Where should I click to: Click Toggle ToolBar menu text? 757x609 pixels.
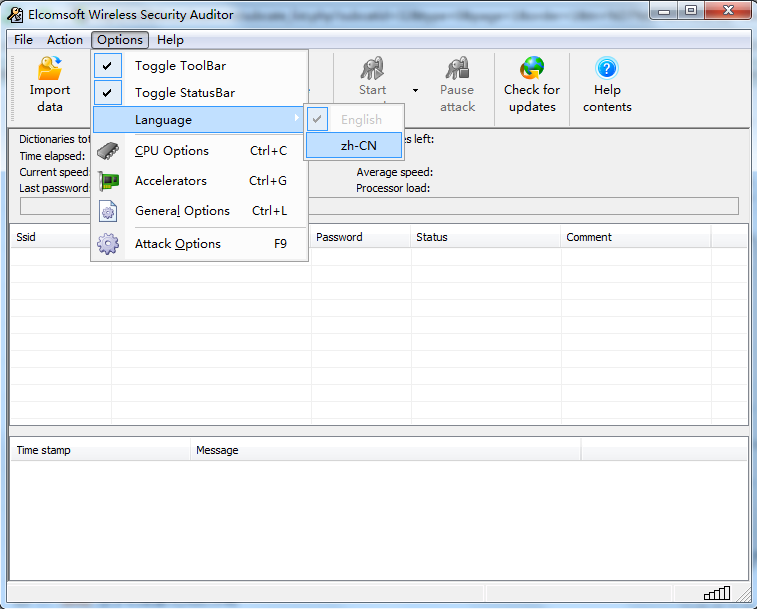pos(181,66)
